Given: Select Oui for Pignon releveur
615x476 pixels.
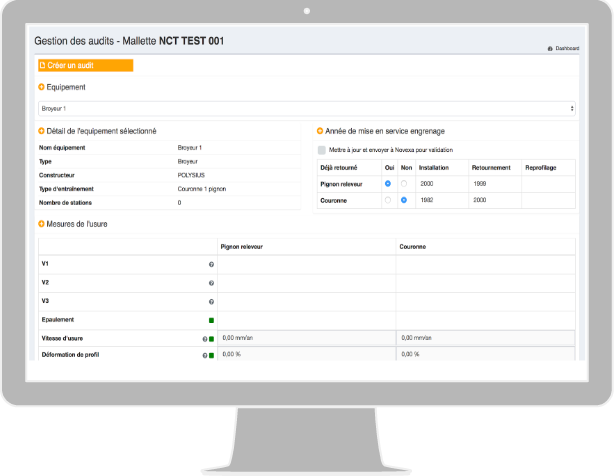Looking at the screenshot, I should click(x=387, y=184).
